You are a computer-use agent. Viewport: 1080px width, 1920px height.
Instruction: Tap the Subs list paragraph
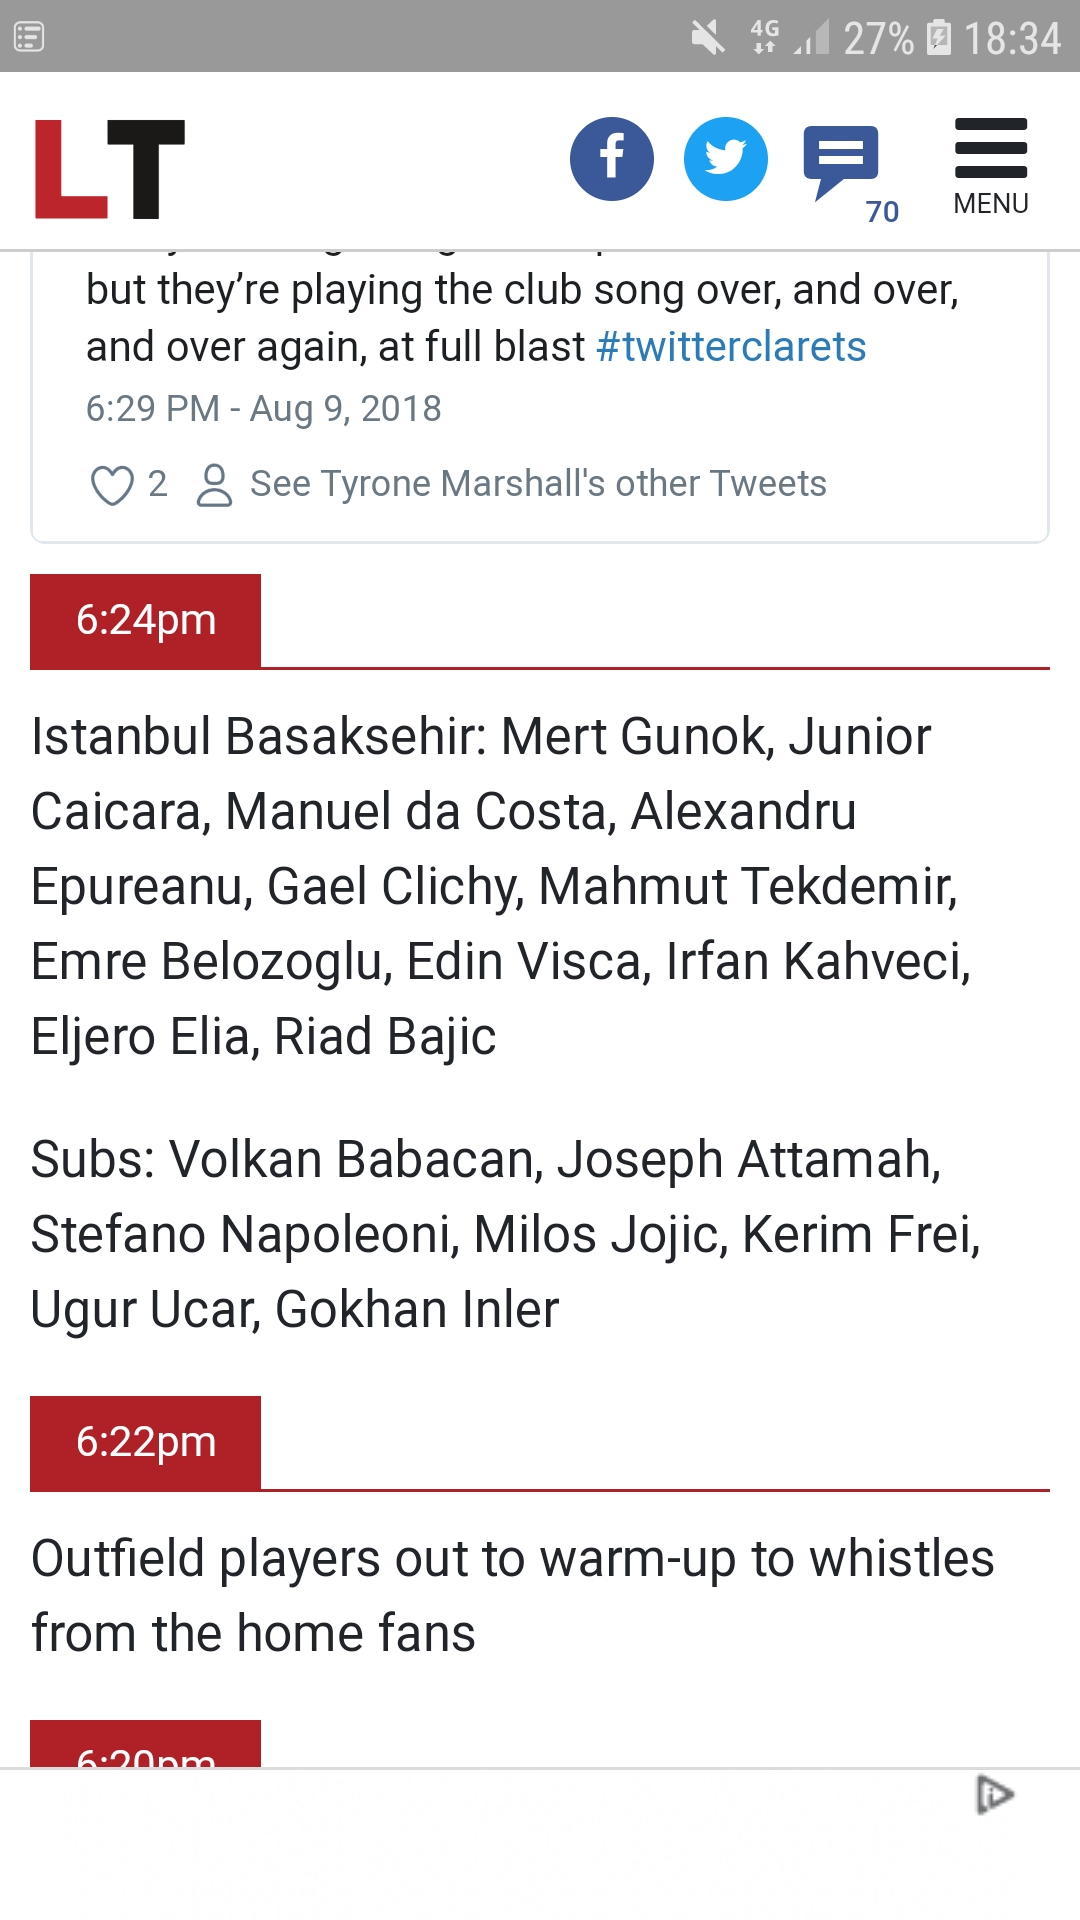pyautogui.click(x=505, y=1234)
